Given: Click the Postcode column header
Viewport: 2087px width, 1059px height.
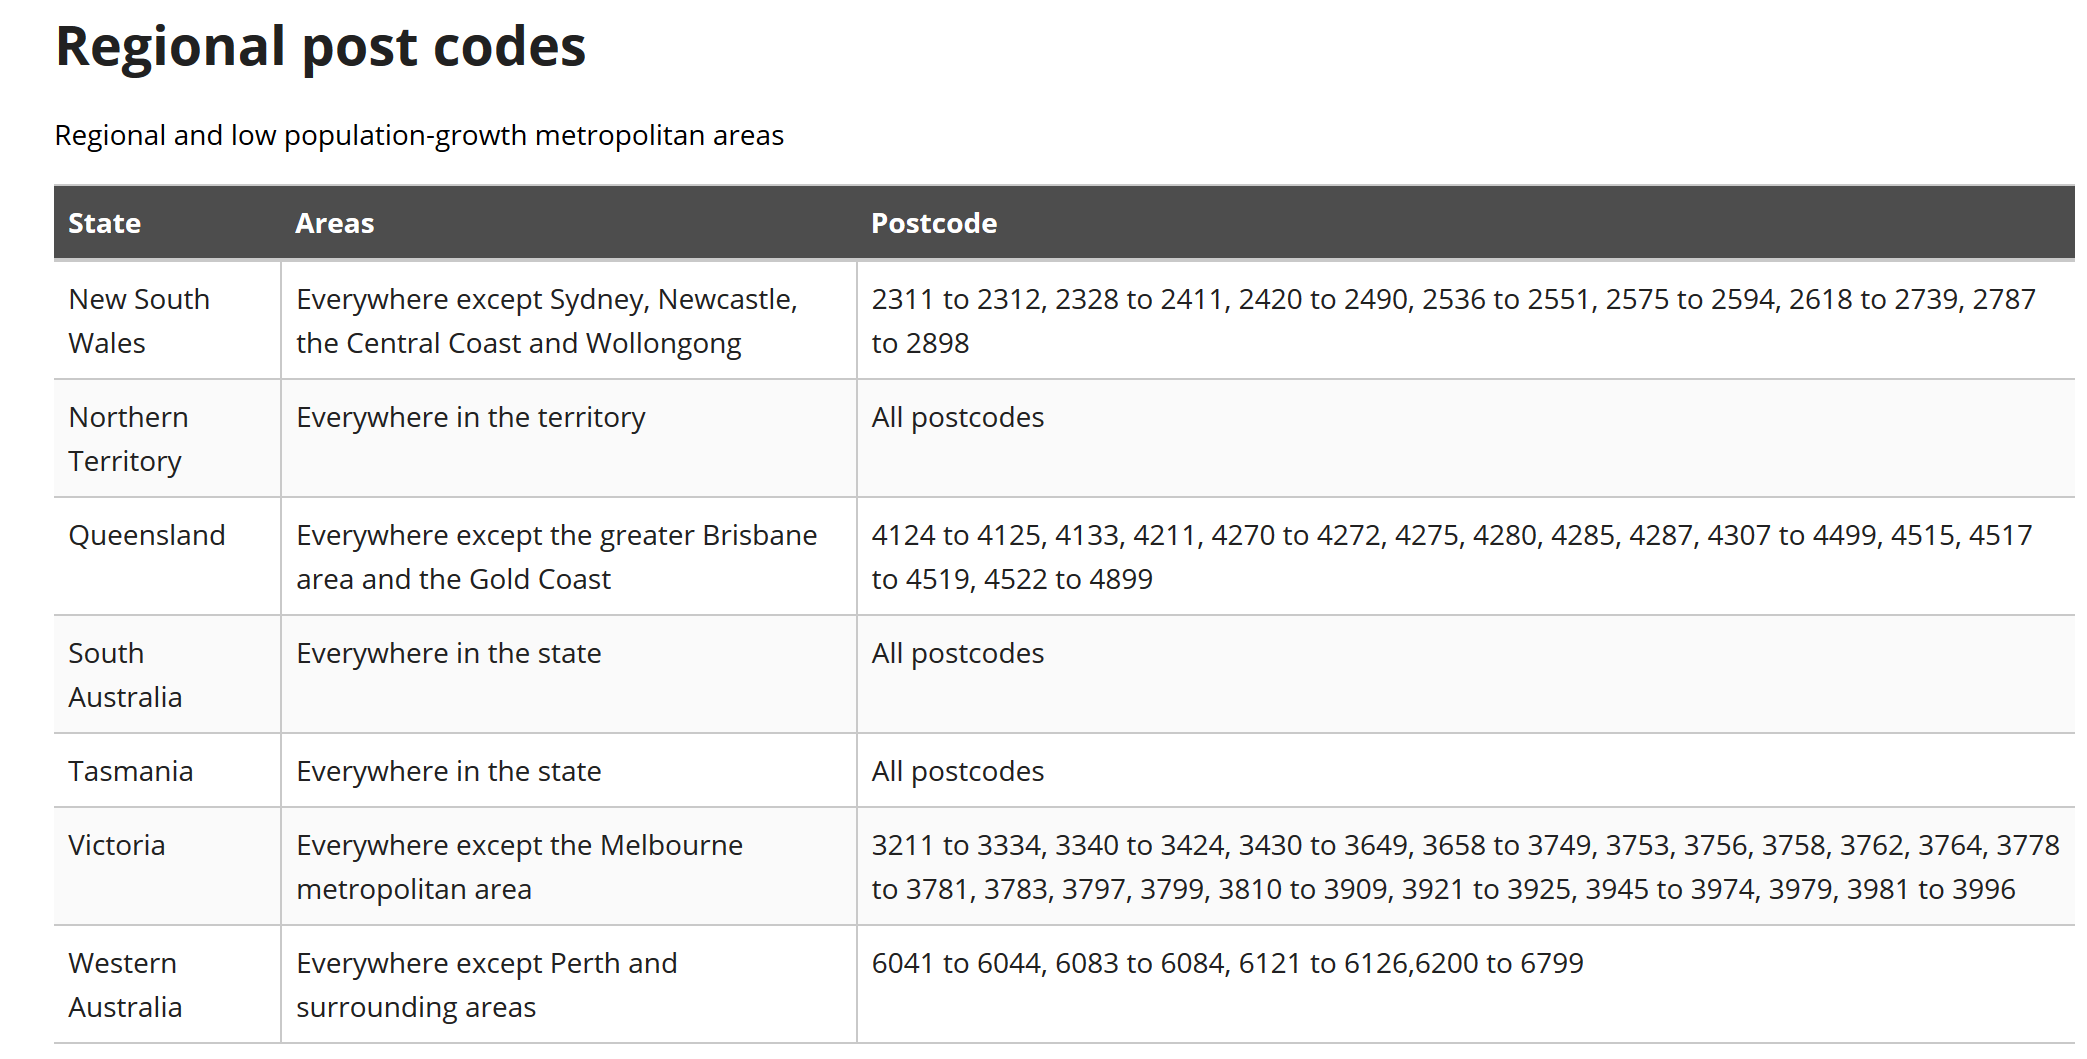Looking at the screenshot, I should coord(1466,223).
